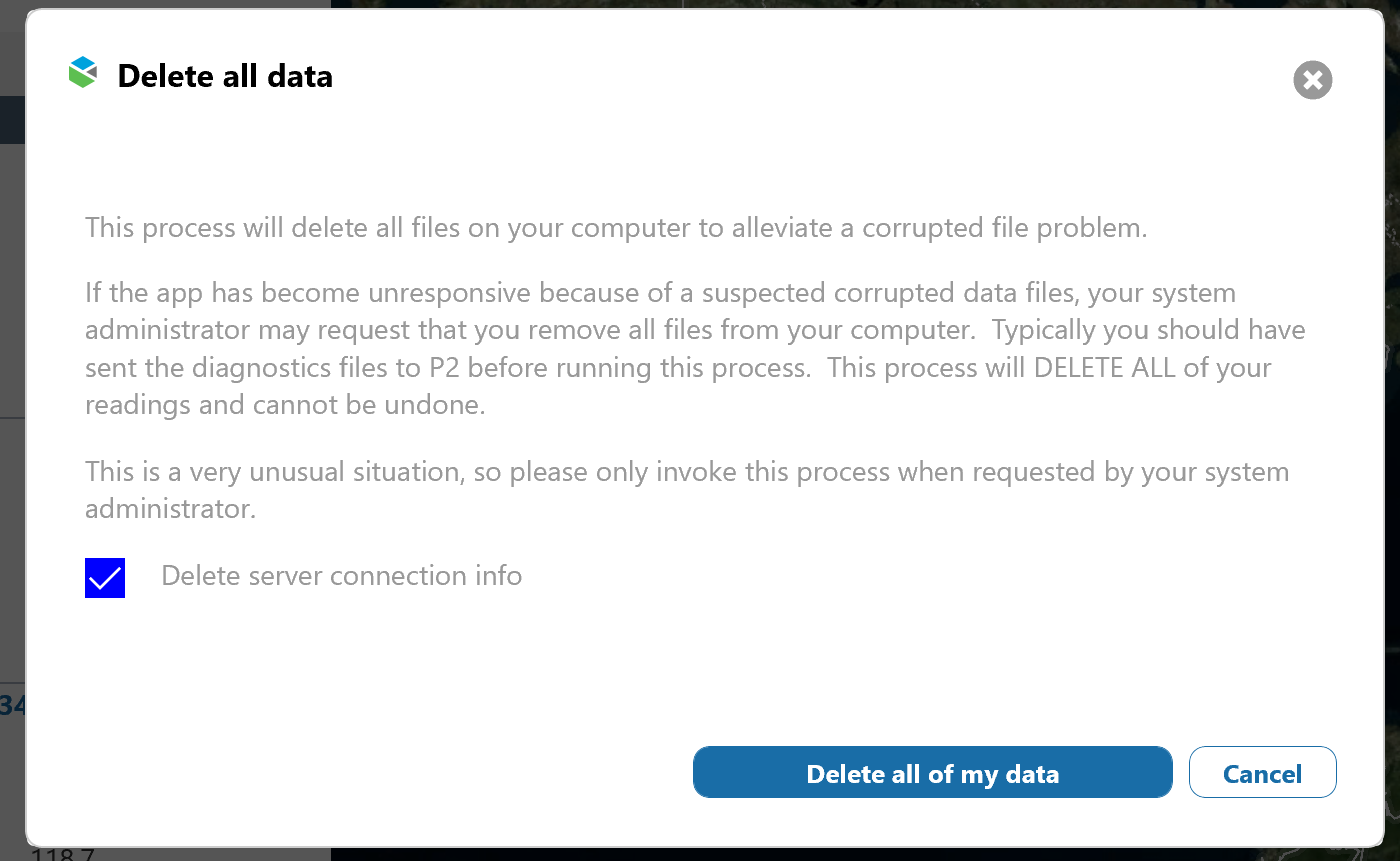Click the "Delete all data" dialog title
1400x861 pixels.
(225, 76)
